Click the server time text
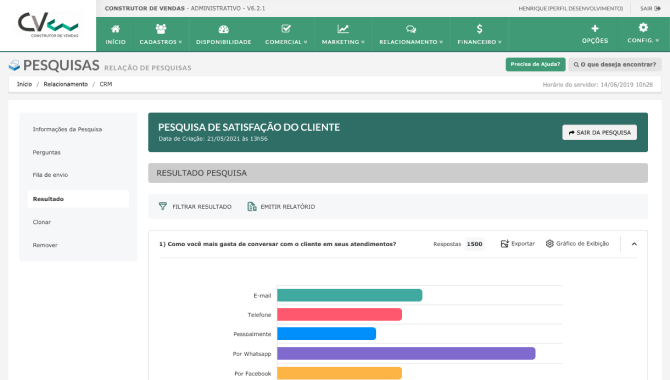Viewport: 670px width, 380px height. [597, 85]
